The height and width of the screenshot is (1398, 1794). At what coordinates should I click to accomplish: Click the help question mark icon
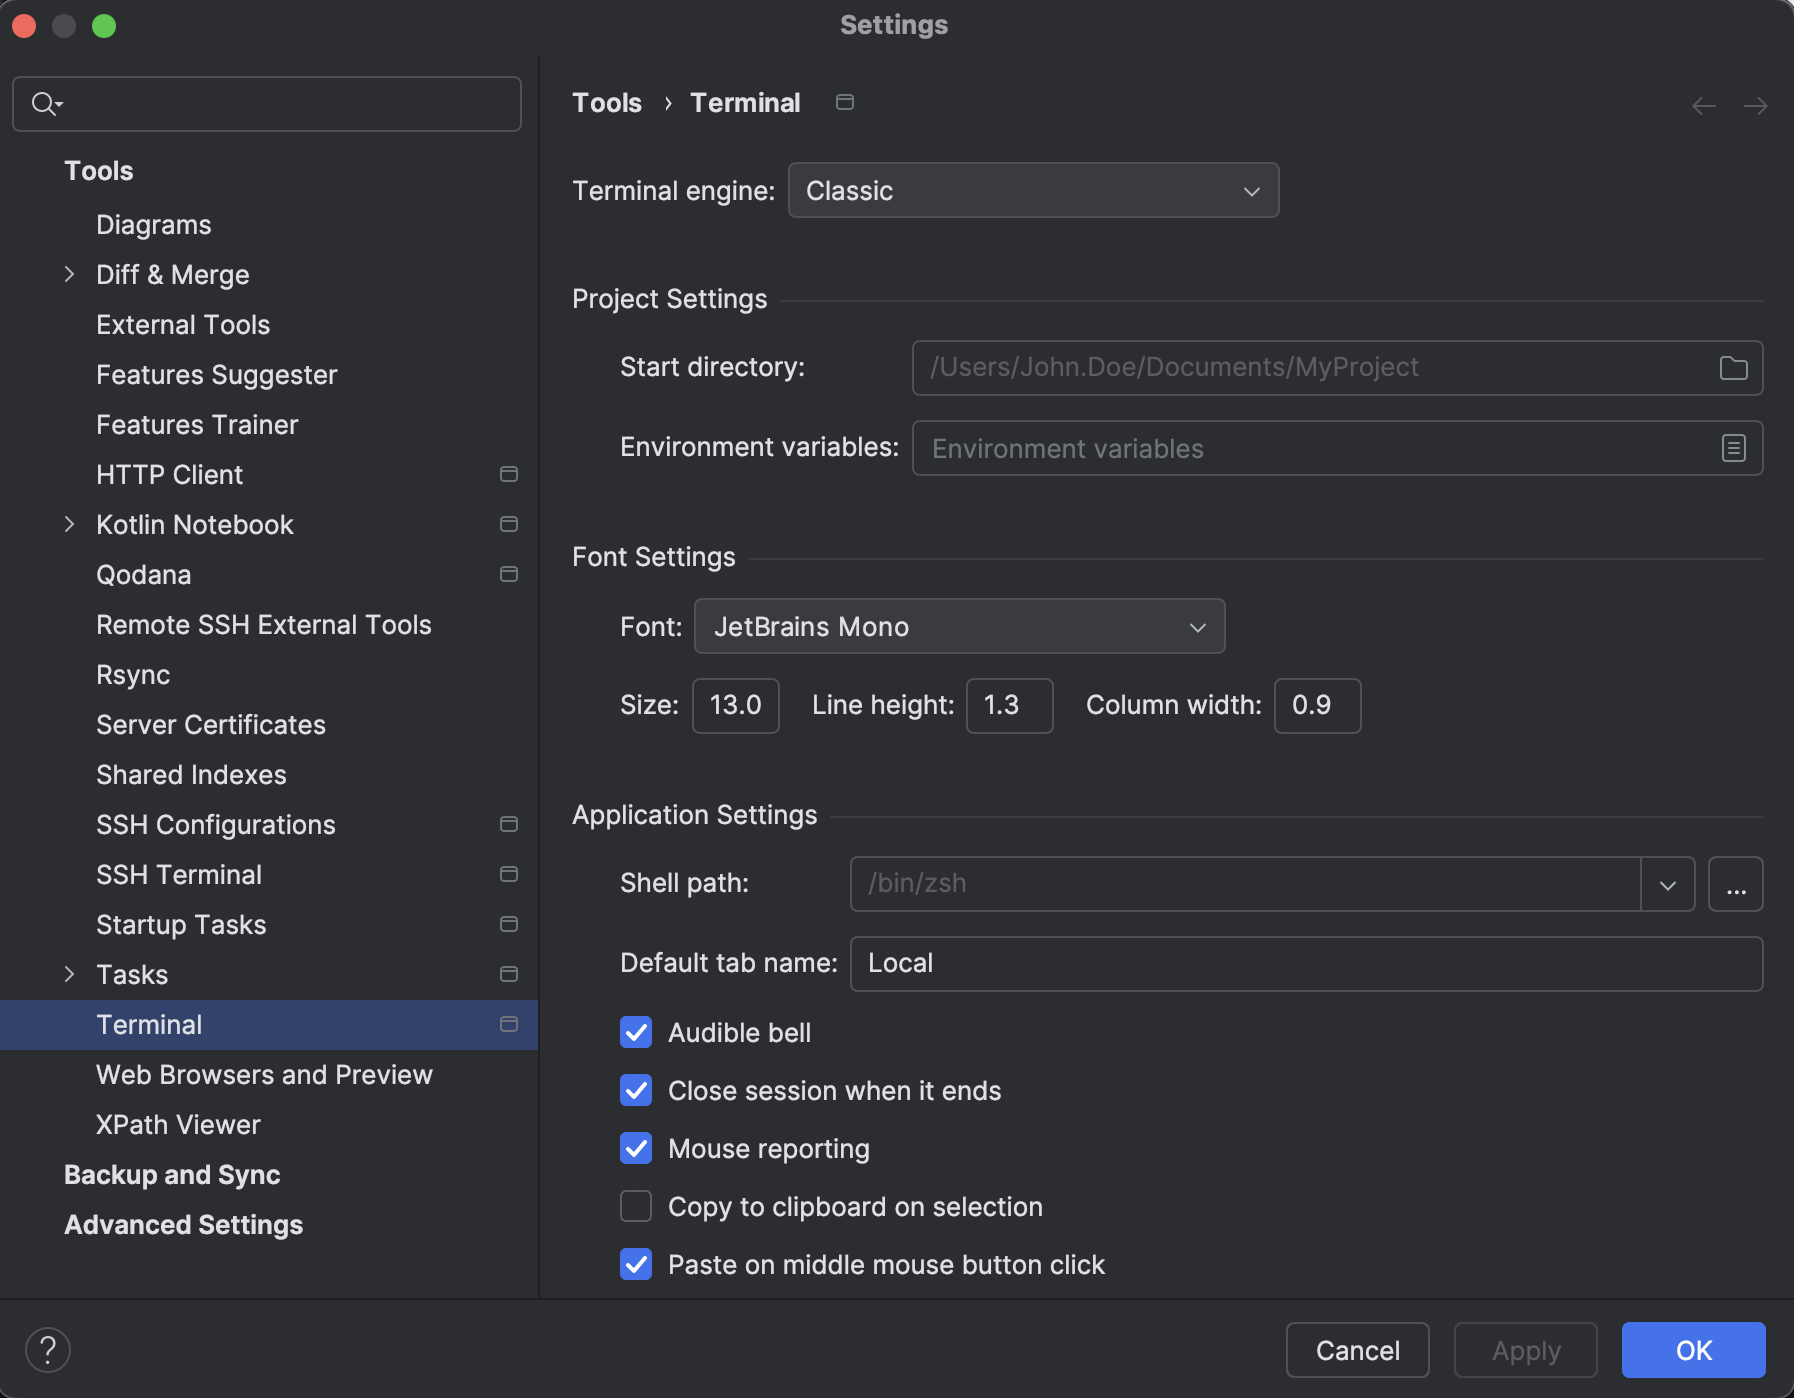[48, 1350]
